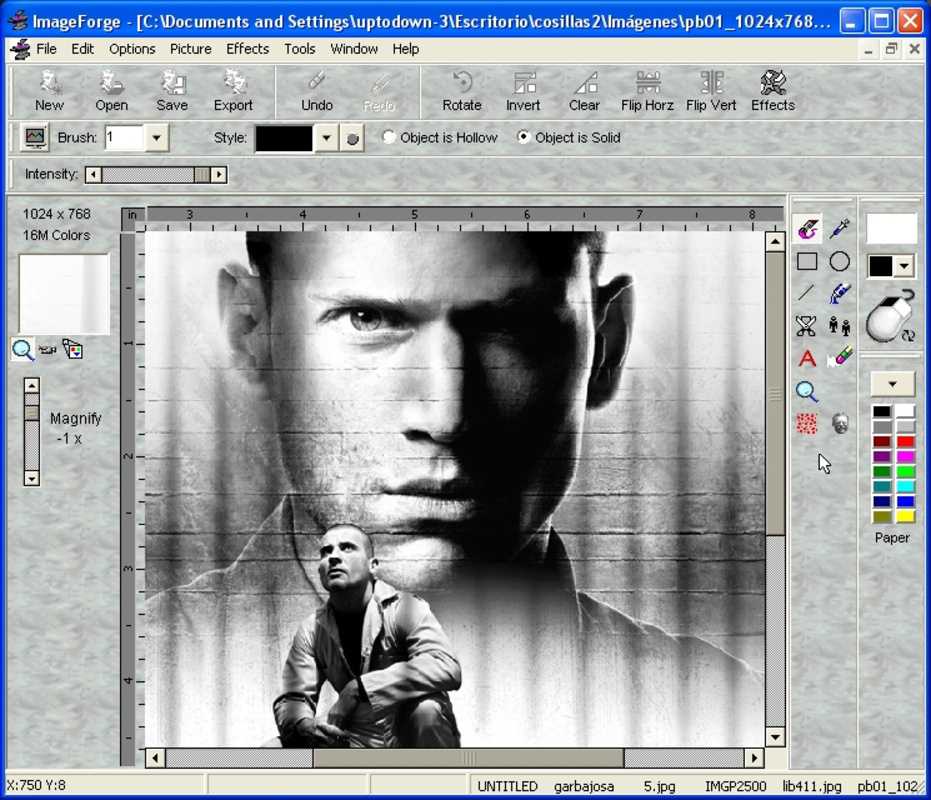Click the image preview thumbnail

(64, 294)
